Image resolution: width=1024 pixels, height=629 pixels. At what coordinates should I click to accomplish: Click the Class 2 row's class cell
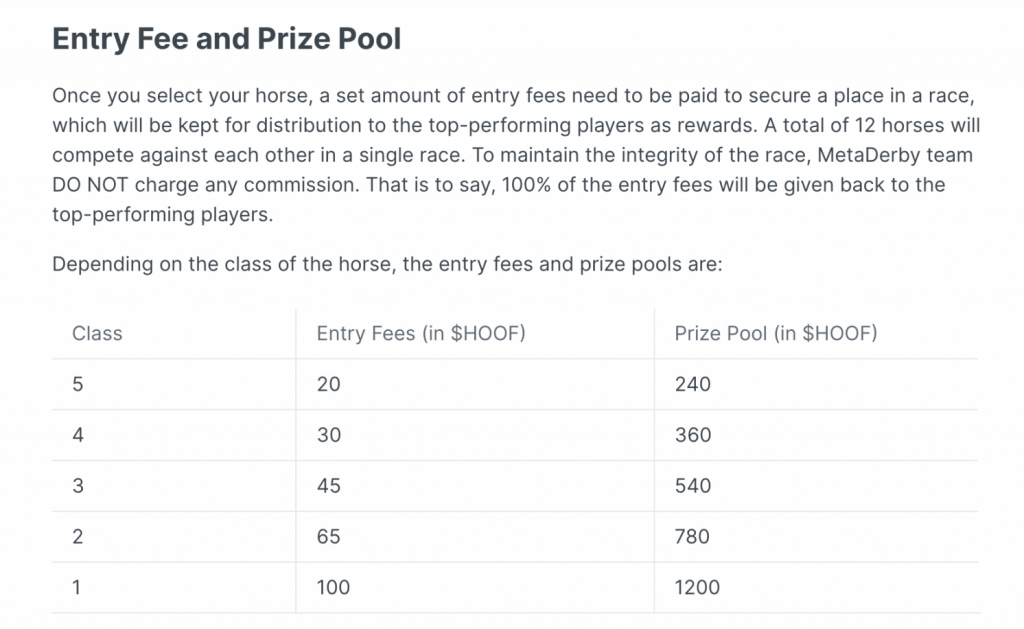pos(78,537)
